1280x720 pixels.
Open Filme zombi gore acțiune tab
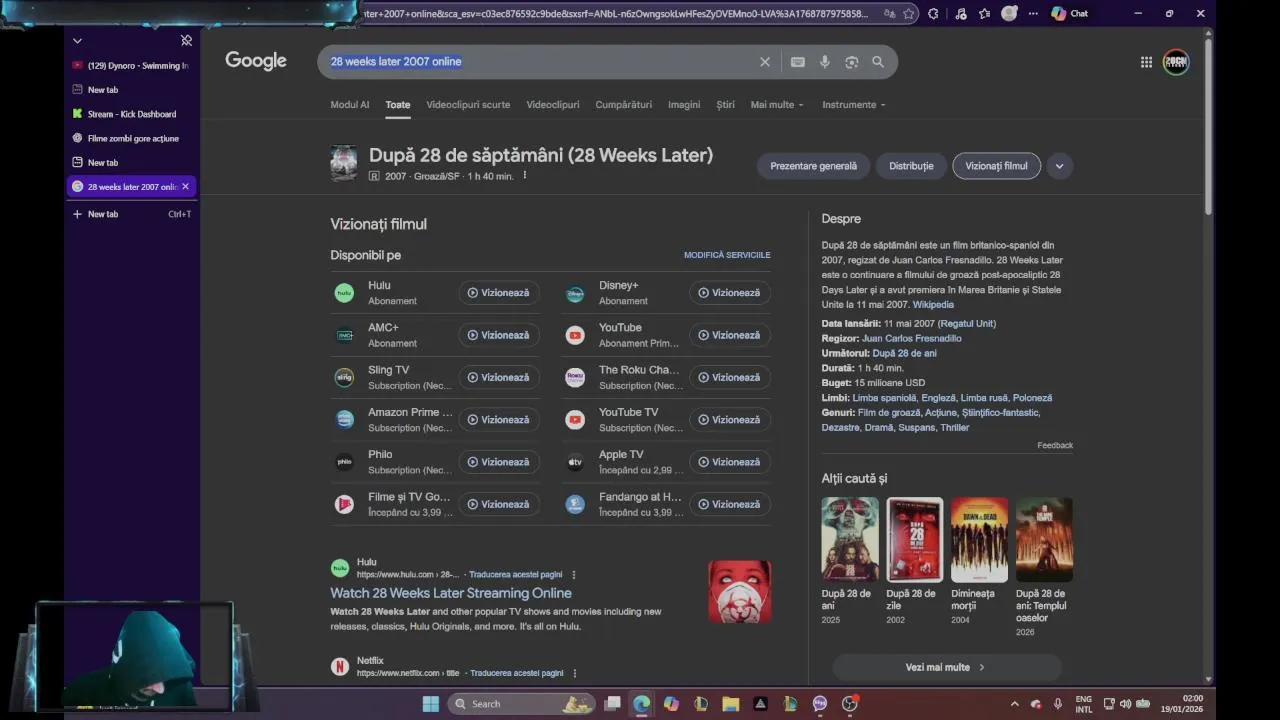(x=131, y=138)
